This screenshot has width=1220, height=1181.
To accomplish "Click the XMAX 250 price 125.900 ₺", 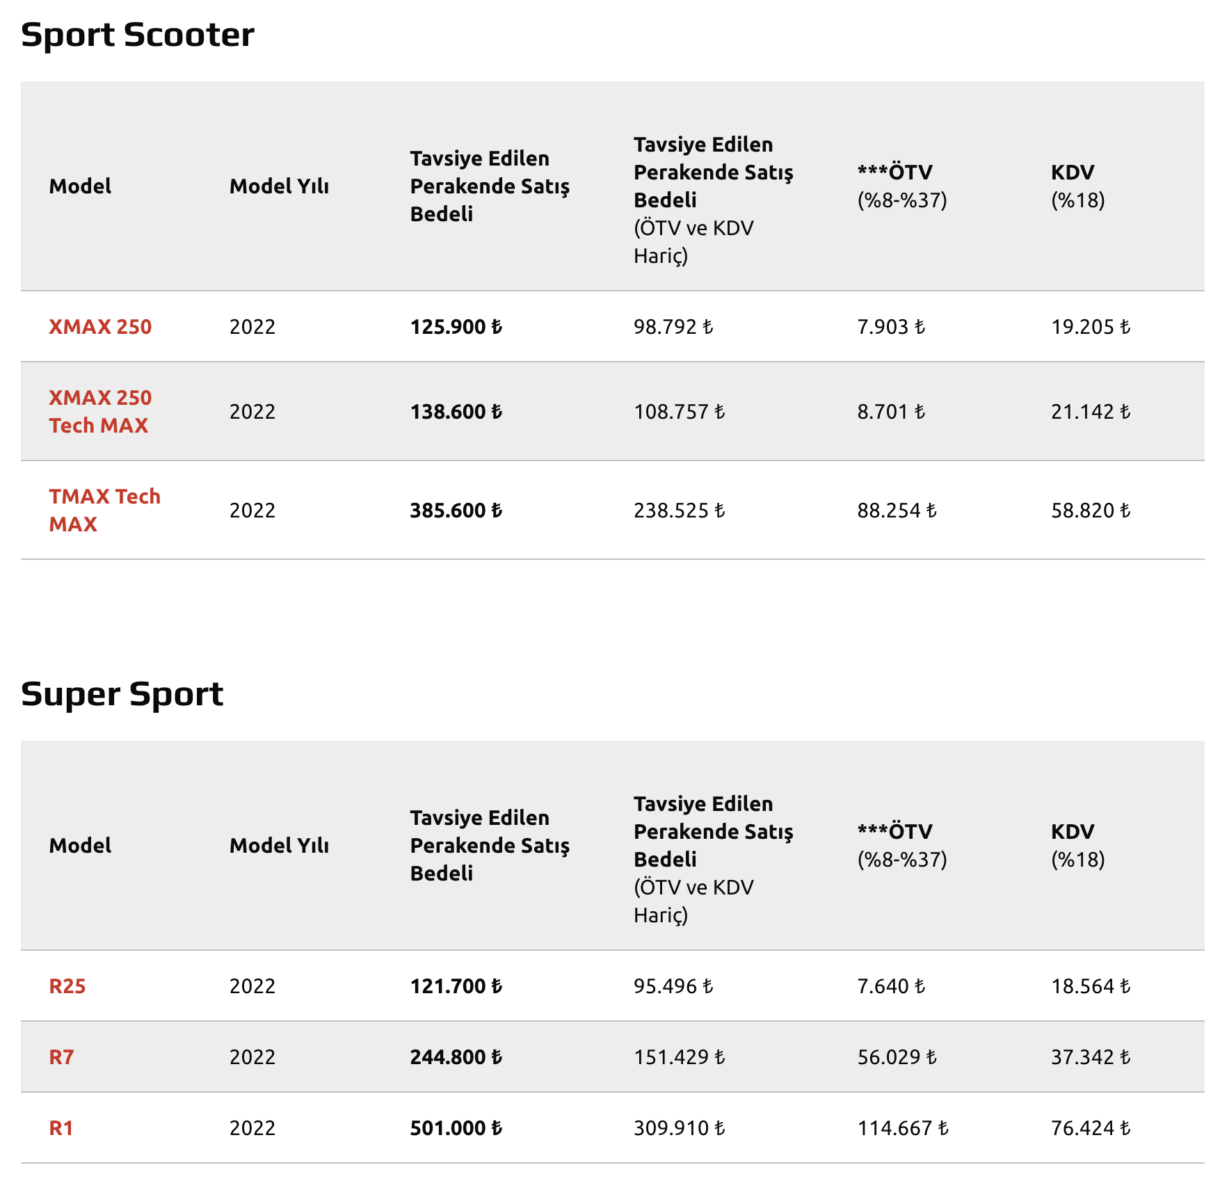I will pyautogui.click(x=456, y=327).
